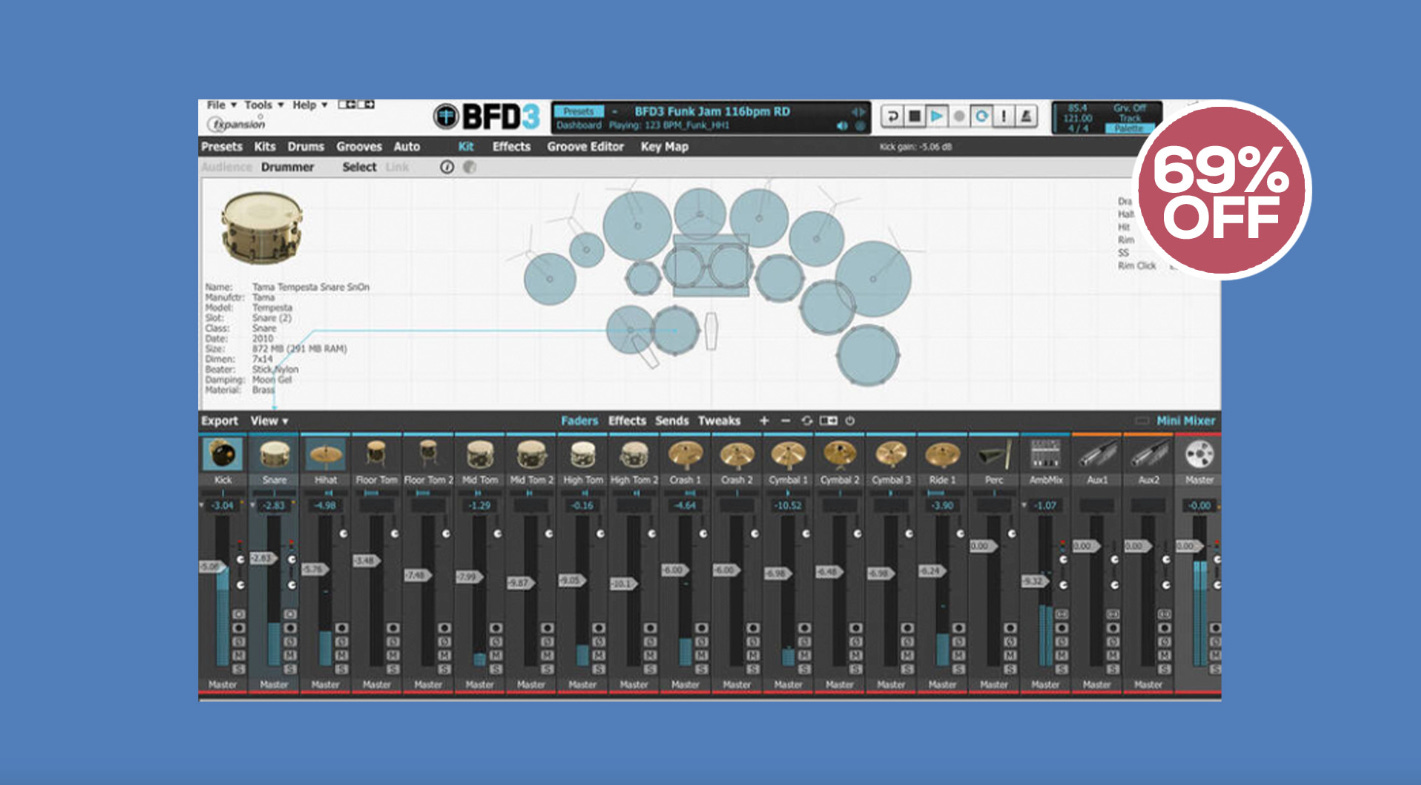This screenshot has width=1421, height=785.
Task: Expand the Kick channel disclosure triangle
Action: (x=202, y=506)
